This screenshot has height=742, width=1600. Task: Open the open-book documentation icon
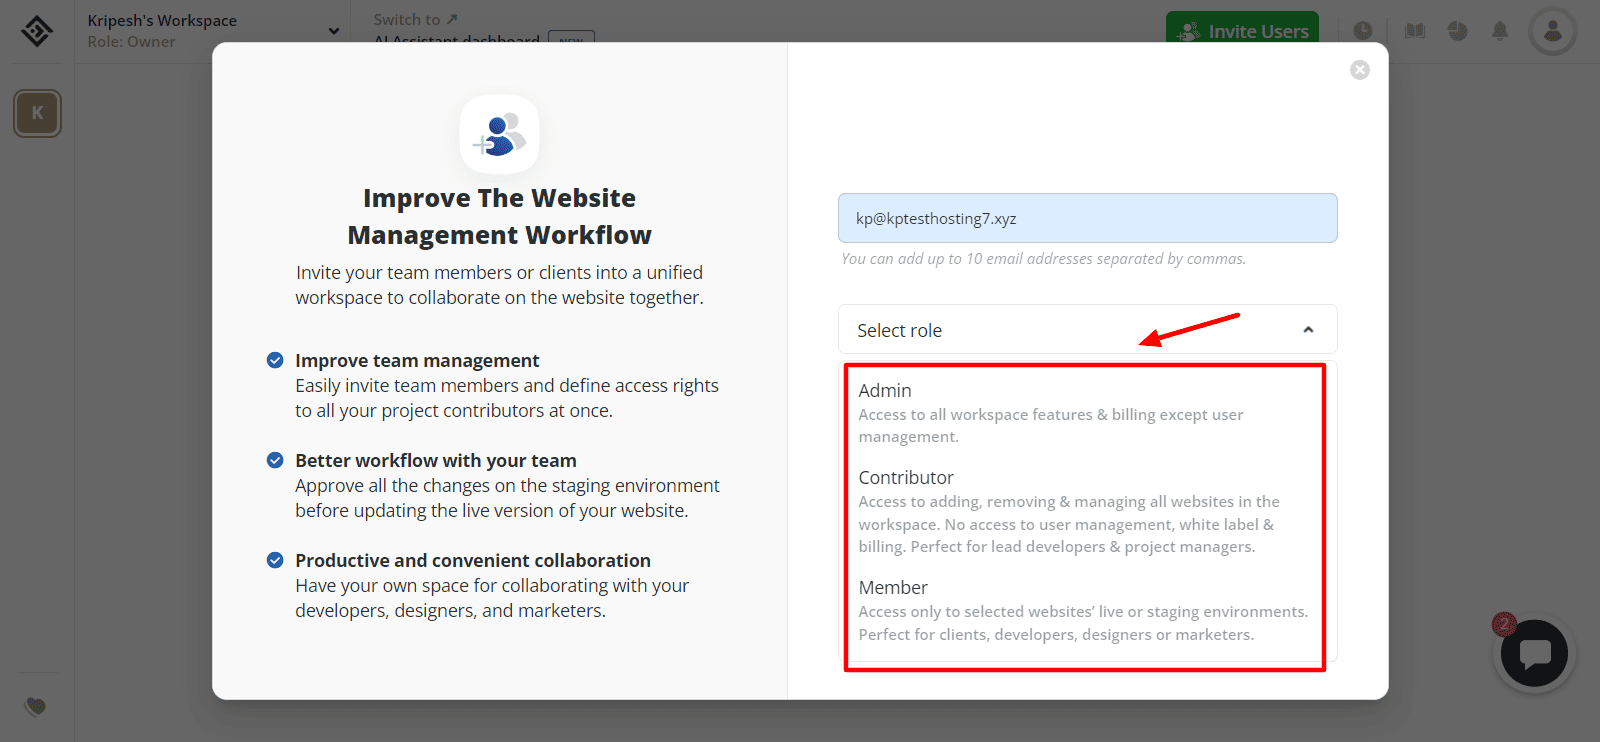coord(1415,31)
